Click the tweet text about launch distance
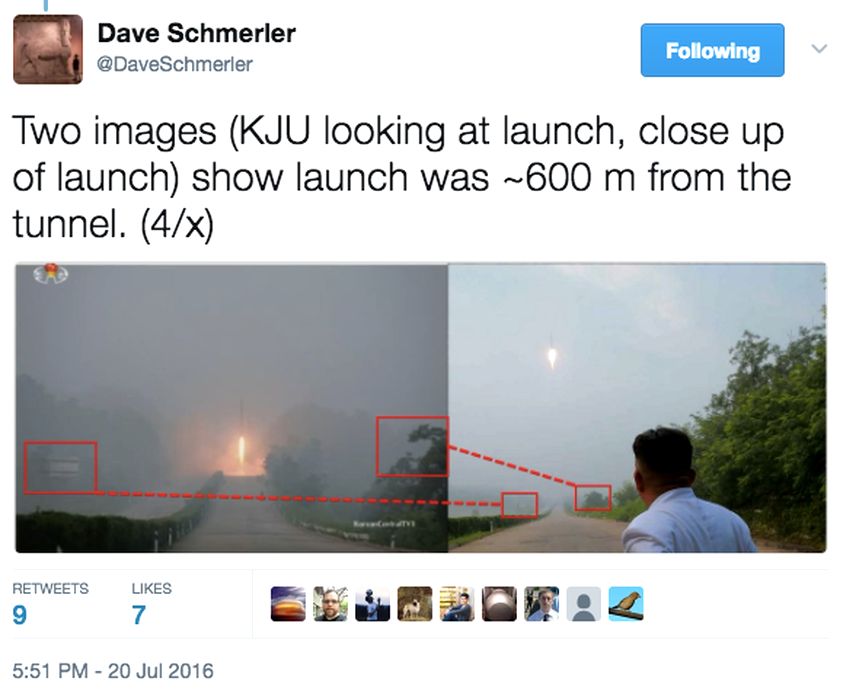The image size is (859, 700). (x=402, y=177)
